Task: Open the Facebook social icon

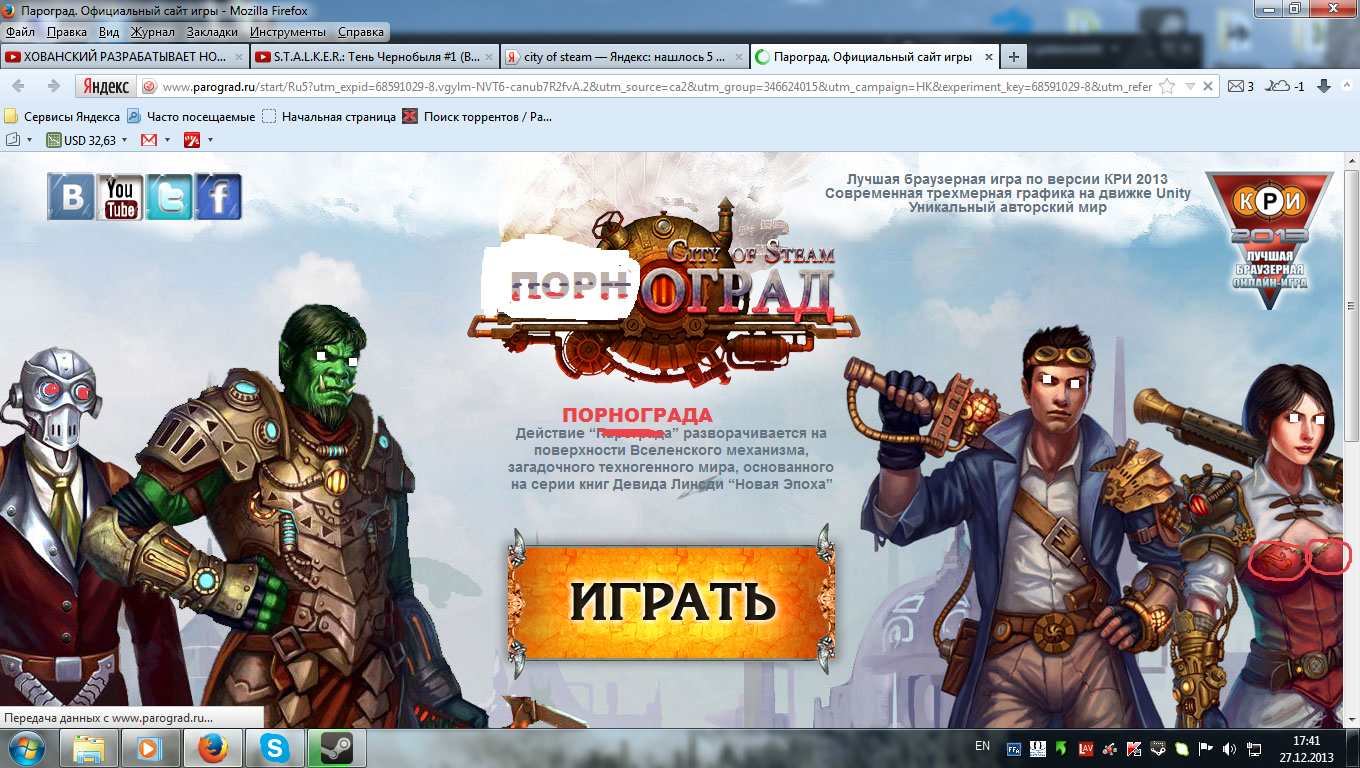Action: 218,197
